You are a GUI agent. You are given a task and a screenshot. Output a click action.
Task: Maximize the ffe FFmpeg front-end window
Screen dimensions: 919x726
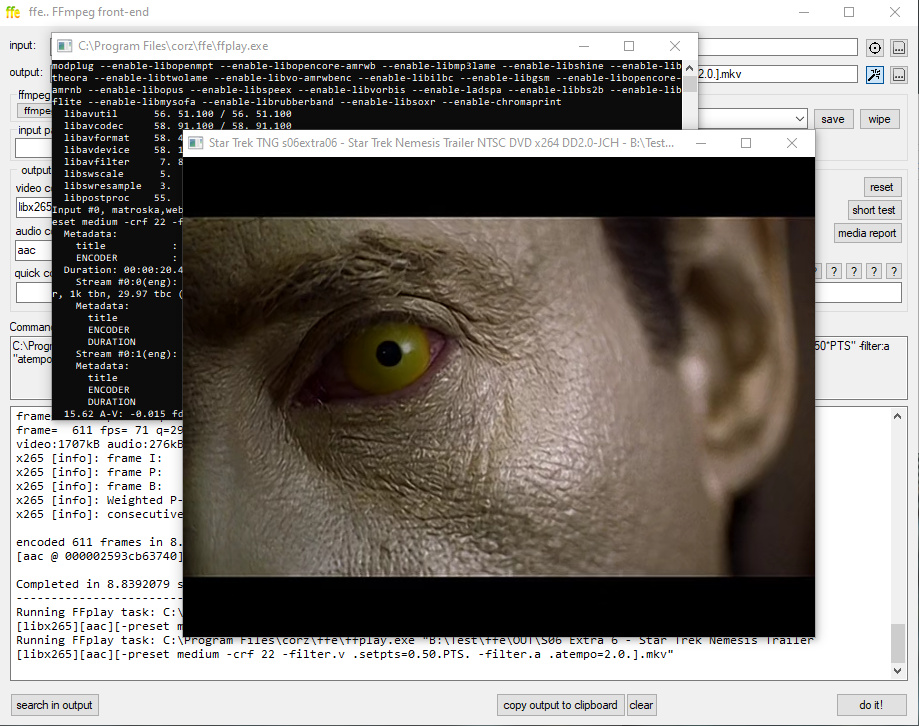[849, 12]
